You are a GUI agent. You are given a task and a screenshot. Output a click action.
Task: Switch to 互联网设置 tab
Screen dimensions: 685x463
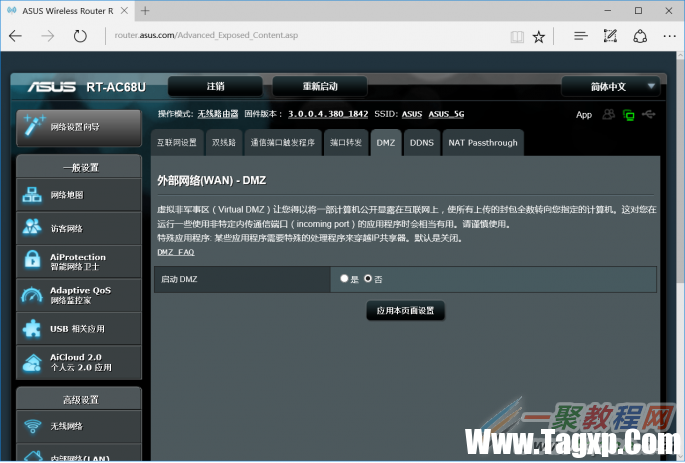tap(177, 143)
